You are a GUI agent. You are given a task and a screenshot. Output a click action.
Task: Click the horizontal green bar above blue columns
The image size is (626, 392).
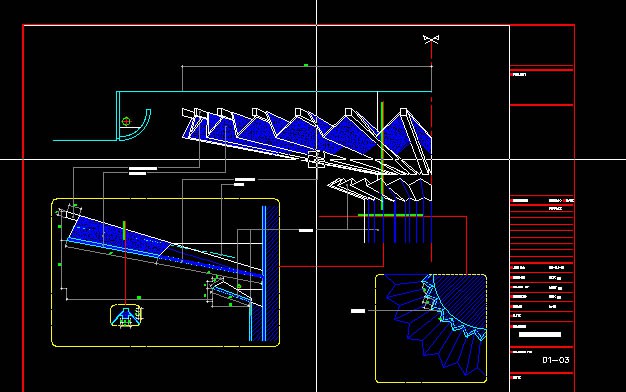click(390, 215)
